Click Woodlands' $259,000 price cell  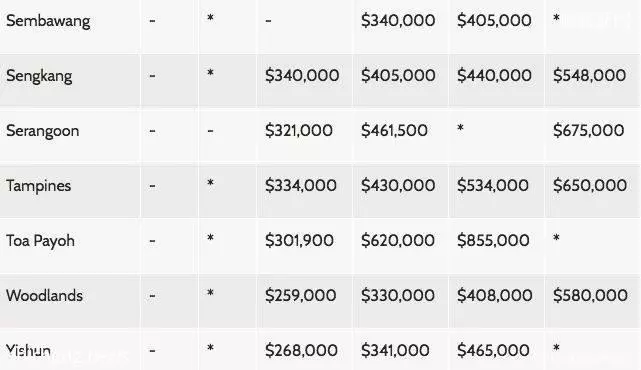(x=300, y=295)
